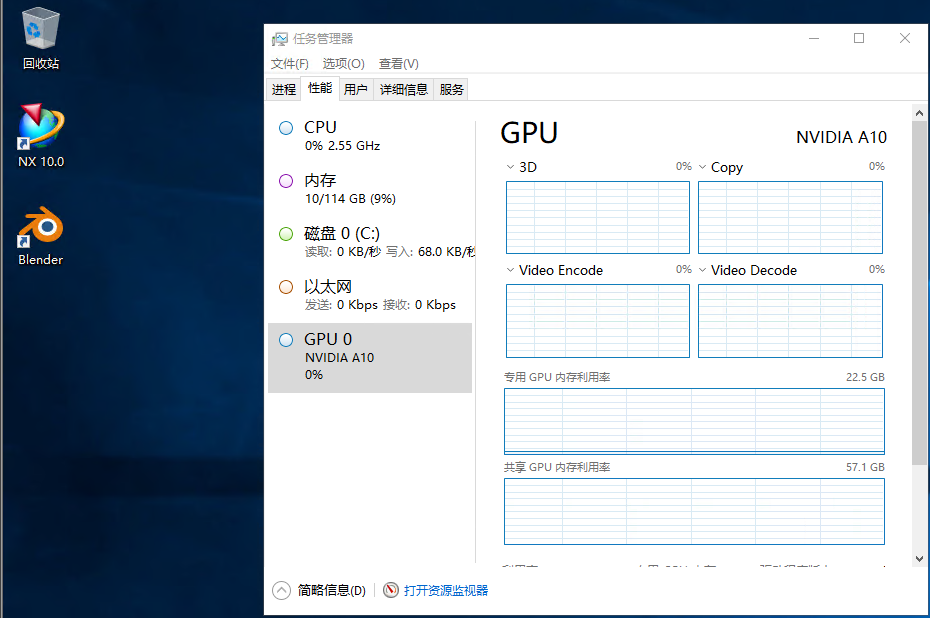Click scrollbar down arrow in GPU panel
The image size is (930, 618).
(919, 559)
